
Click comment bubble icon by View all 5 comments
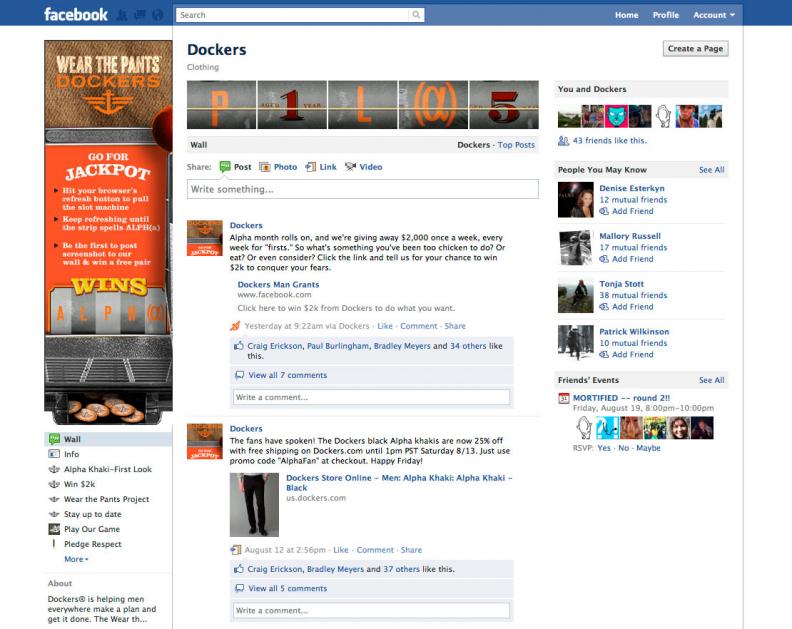(x=239, y=588)
